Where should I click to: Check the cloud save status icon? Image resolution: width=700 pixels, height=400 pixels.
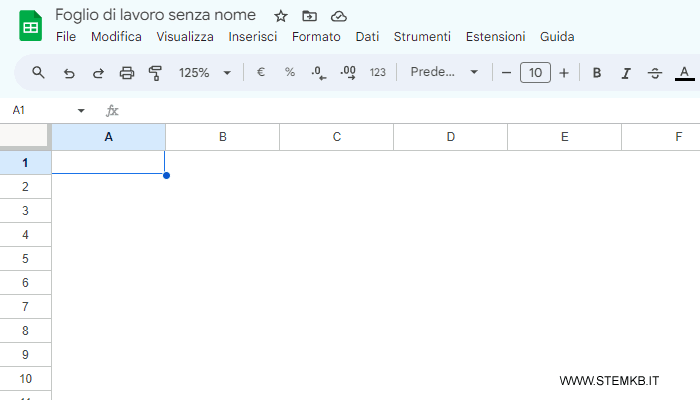tap(339, 16)
